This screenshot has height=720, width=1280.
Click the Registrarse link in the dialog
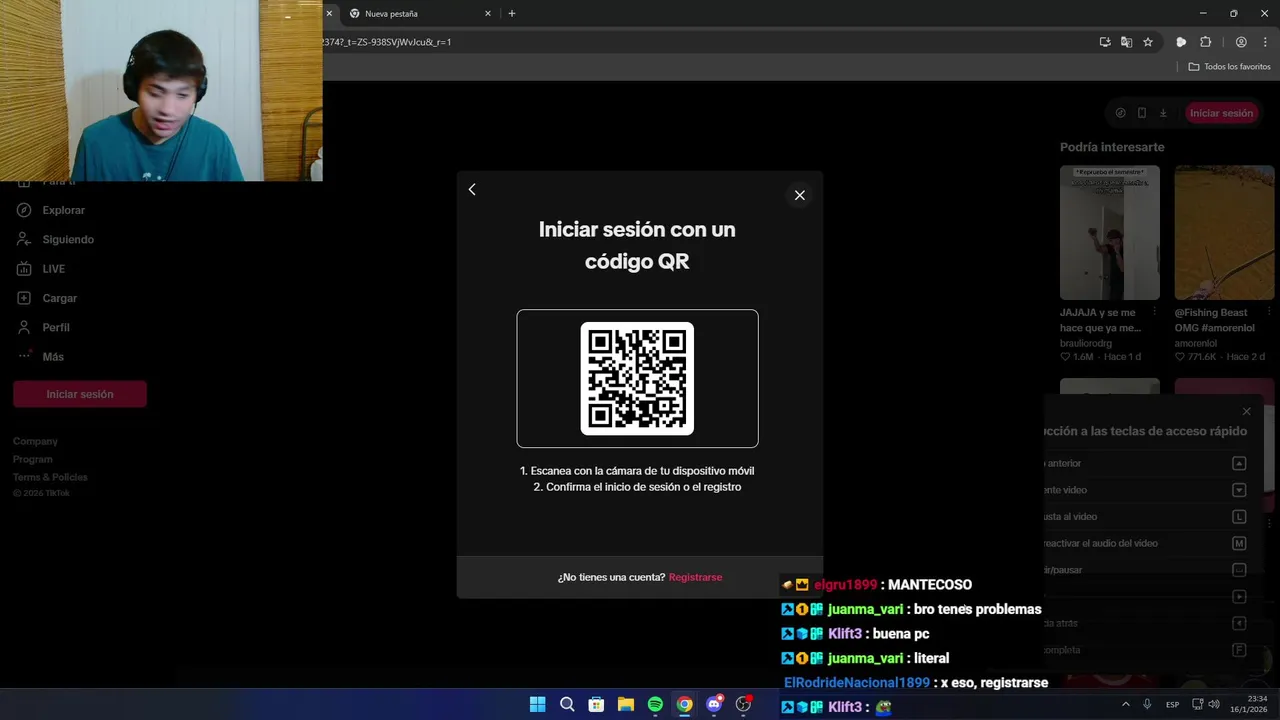(x=695, y=577)
